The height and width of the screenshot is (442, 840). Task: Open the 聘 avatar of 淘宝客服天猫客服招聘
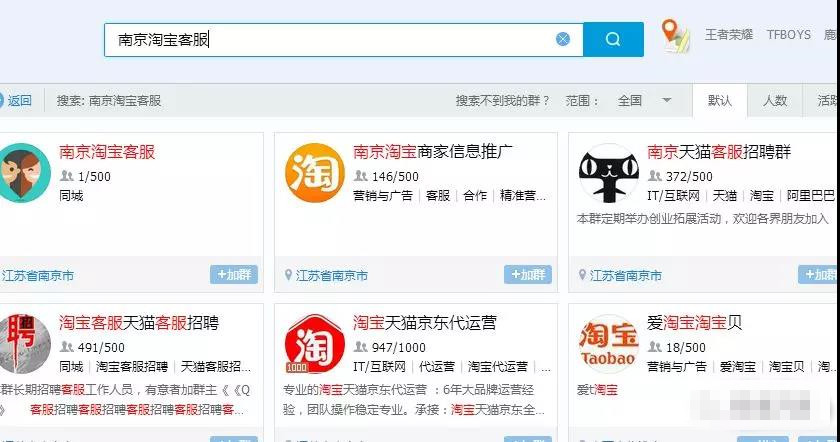point(22,343)
